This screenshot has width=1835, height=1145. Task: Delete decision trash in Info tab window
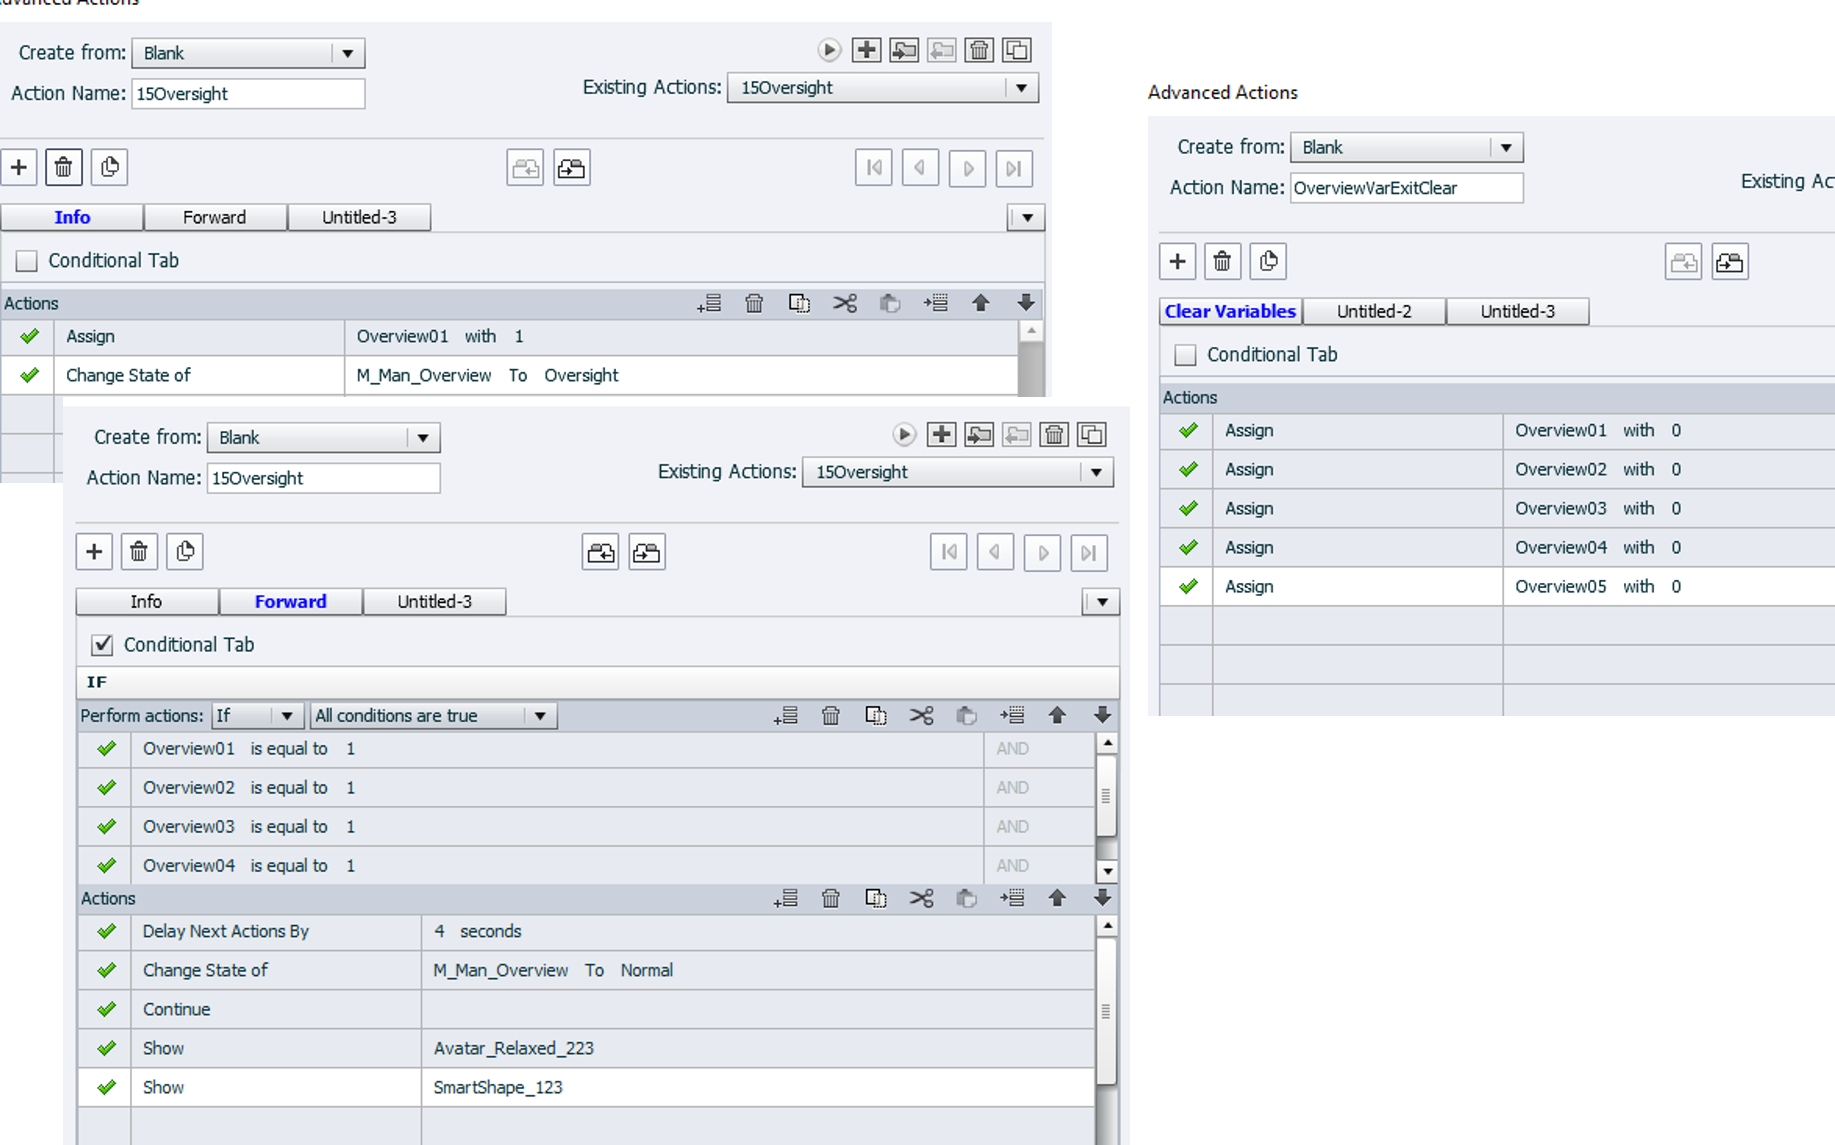point(64,167)
